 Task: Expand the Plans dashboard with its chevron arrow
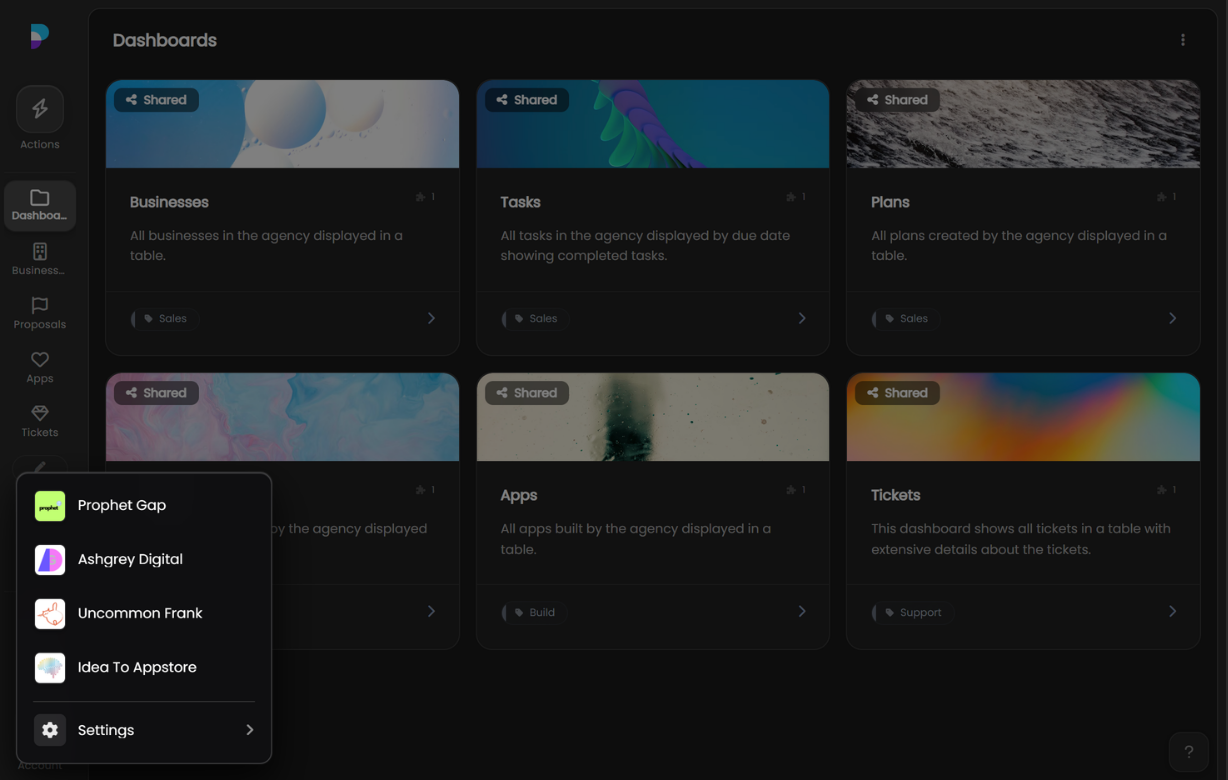pyautogui.click(x=1172, y=318)
